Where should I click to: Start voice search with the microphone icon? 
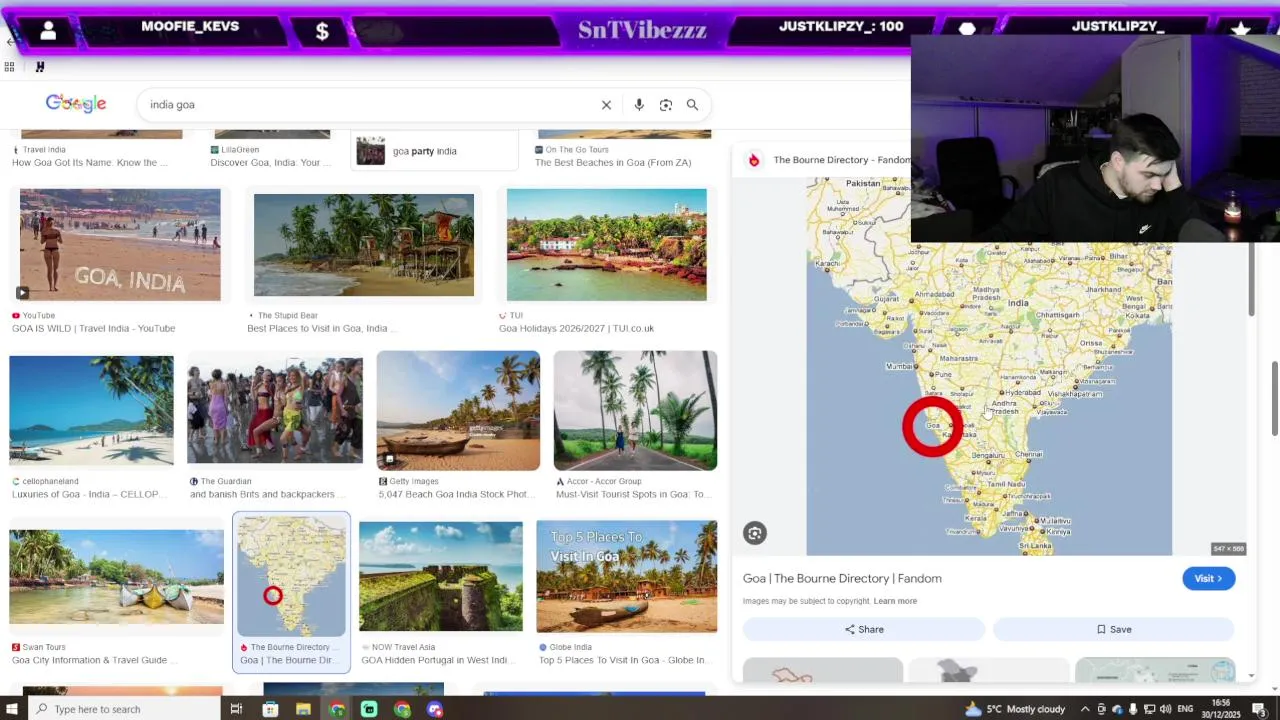(x=639, y=105)
